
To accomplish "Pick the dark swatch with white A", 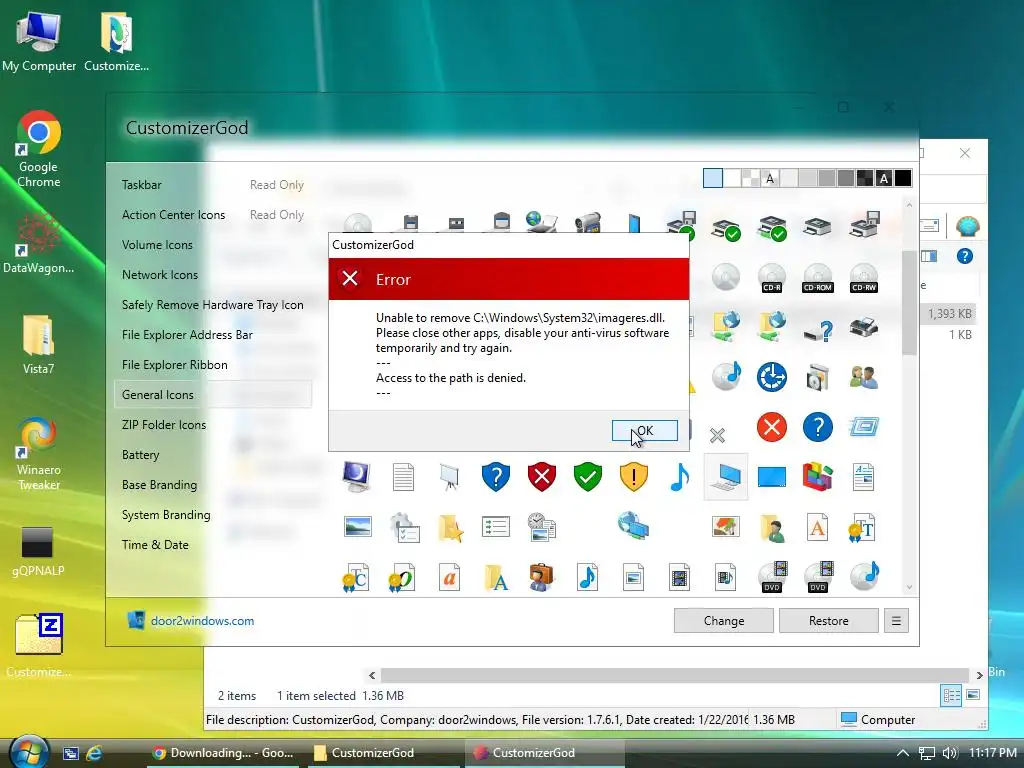I will click(x=884, y=178).
